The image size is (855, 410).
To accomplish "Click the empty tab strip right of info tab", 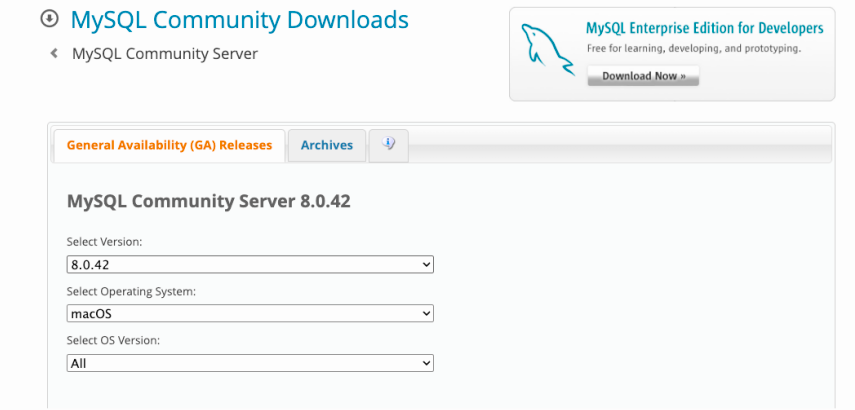I will click(x=620, y=145).
